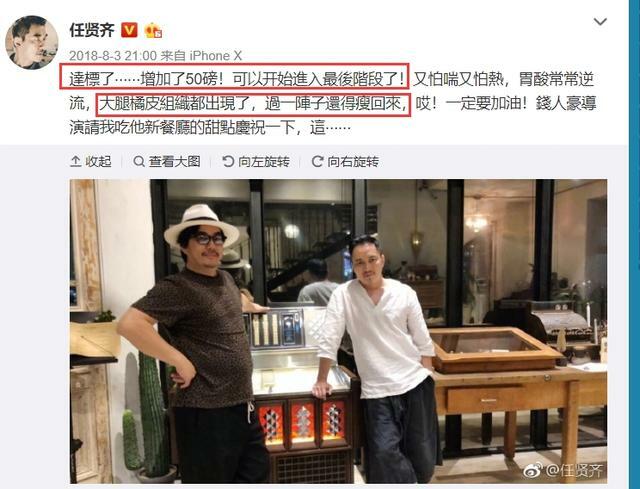Click the orange V verified badge

pos(129,30)
